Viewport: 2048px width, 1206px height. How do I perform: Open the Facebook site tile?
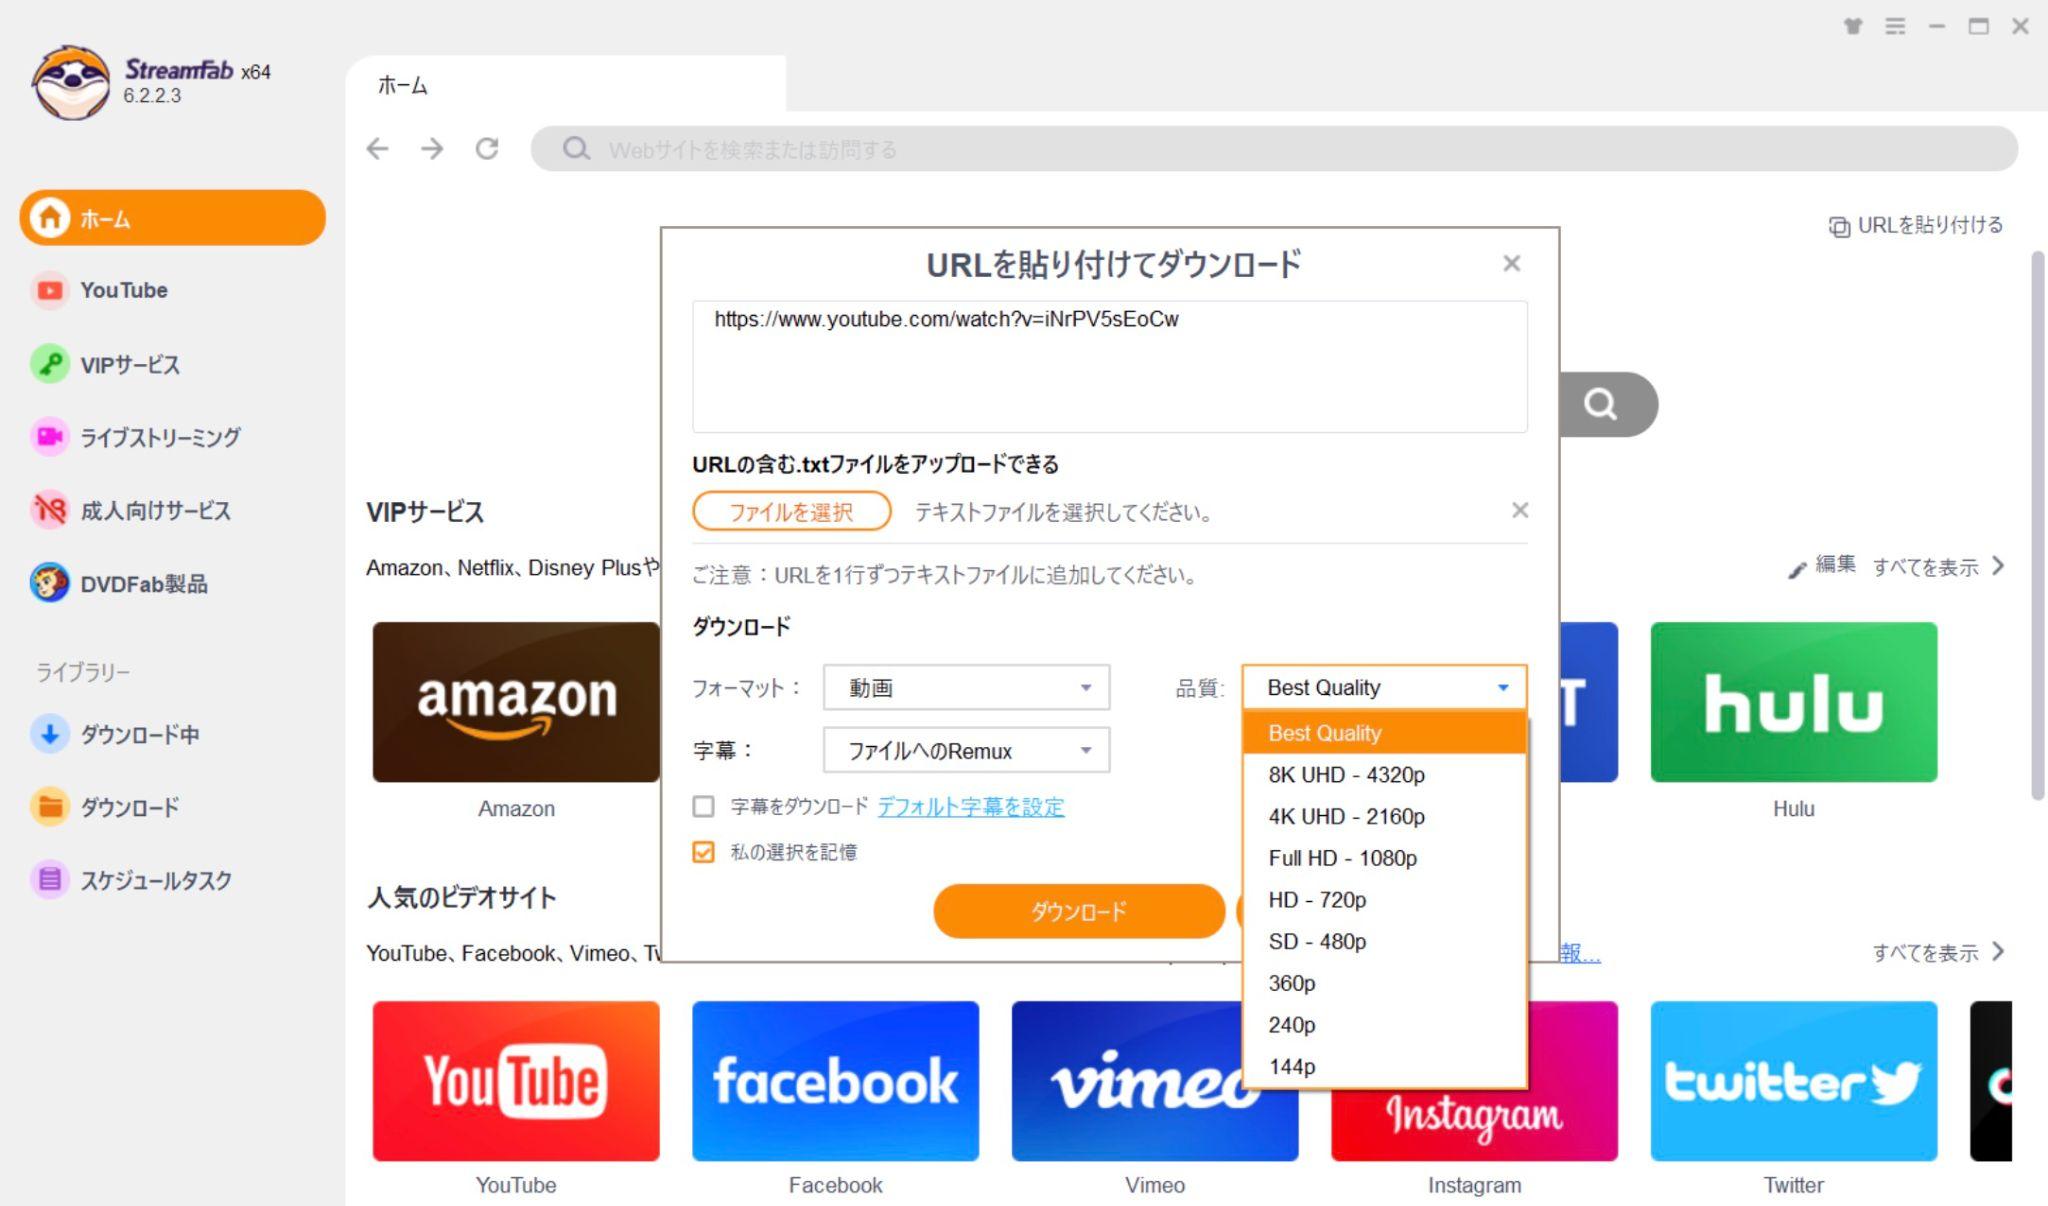click(835, 1081)
